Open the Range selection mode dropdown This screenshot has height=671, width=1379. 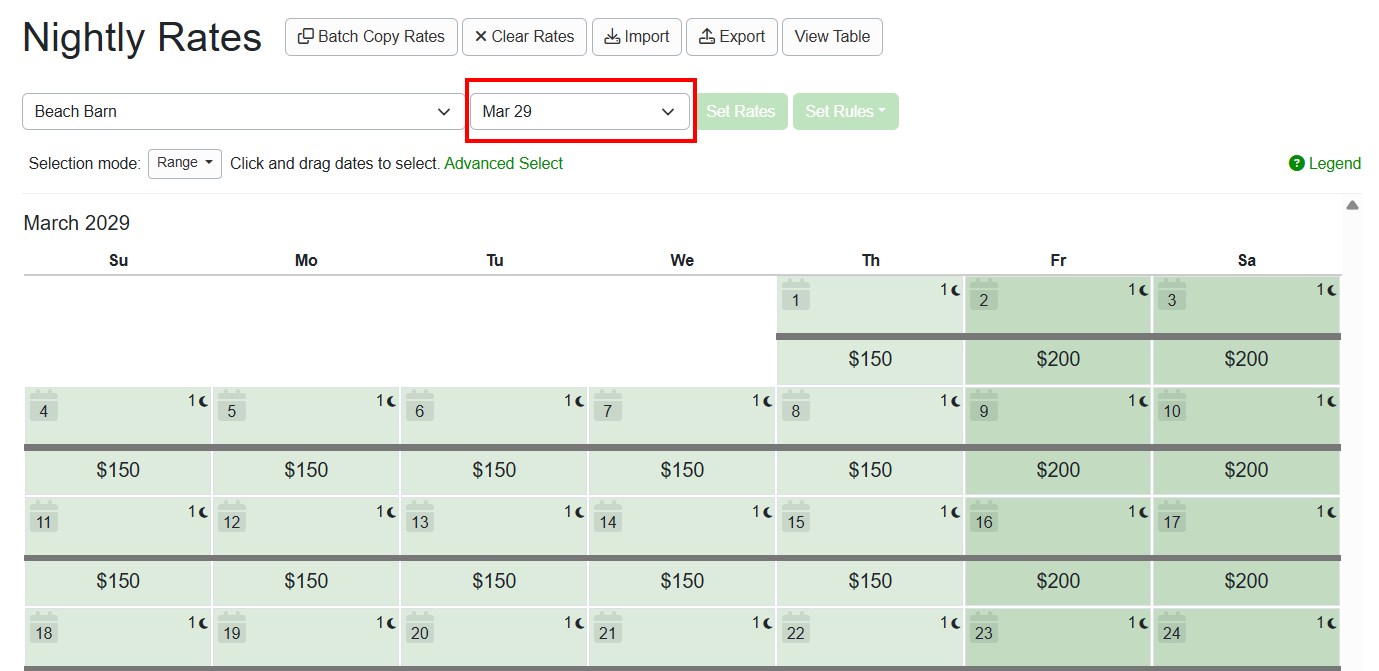[x=185, y=163]
